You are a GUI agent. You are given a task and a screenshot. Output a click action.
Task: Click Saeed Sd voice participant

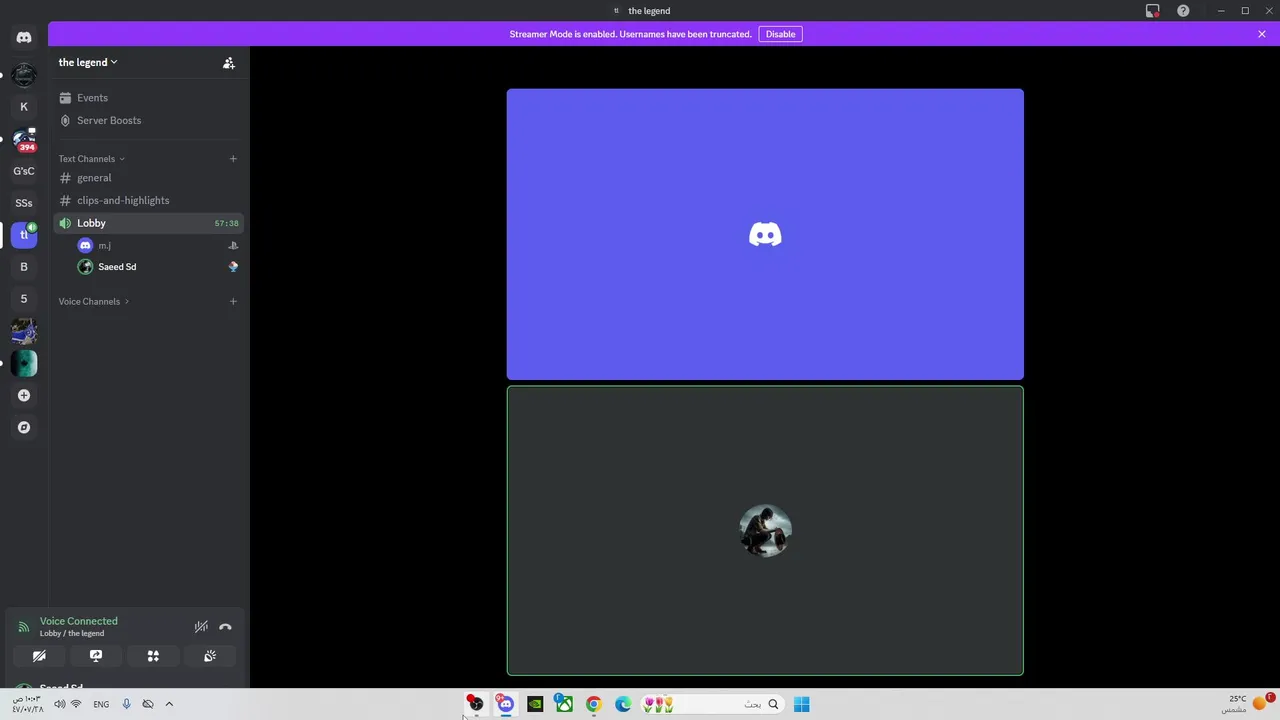pyautogui.click(x=158, y=267)
